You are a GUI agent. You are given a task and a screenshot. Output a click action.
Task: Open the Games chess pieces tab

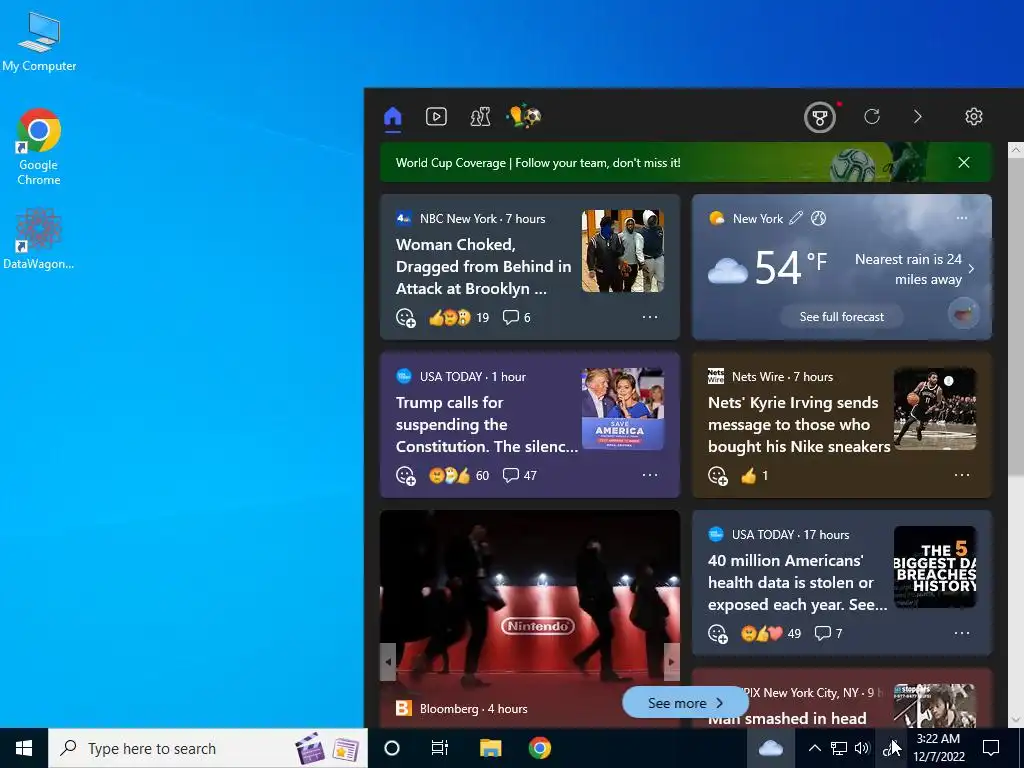pyautogui.click(x=481, y=117)
